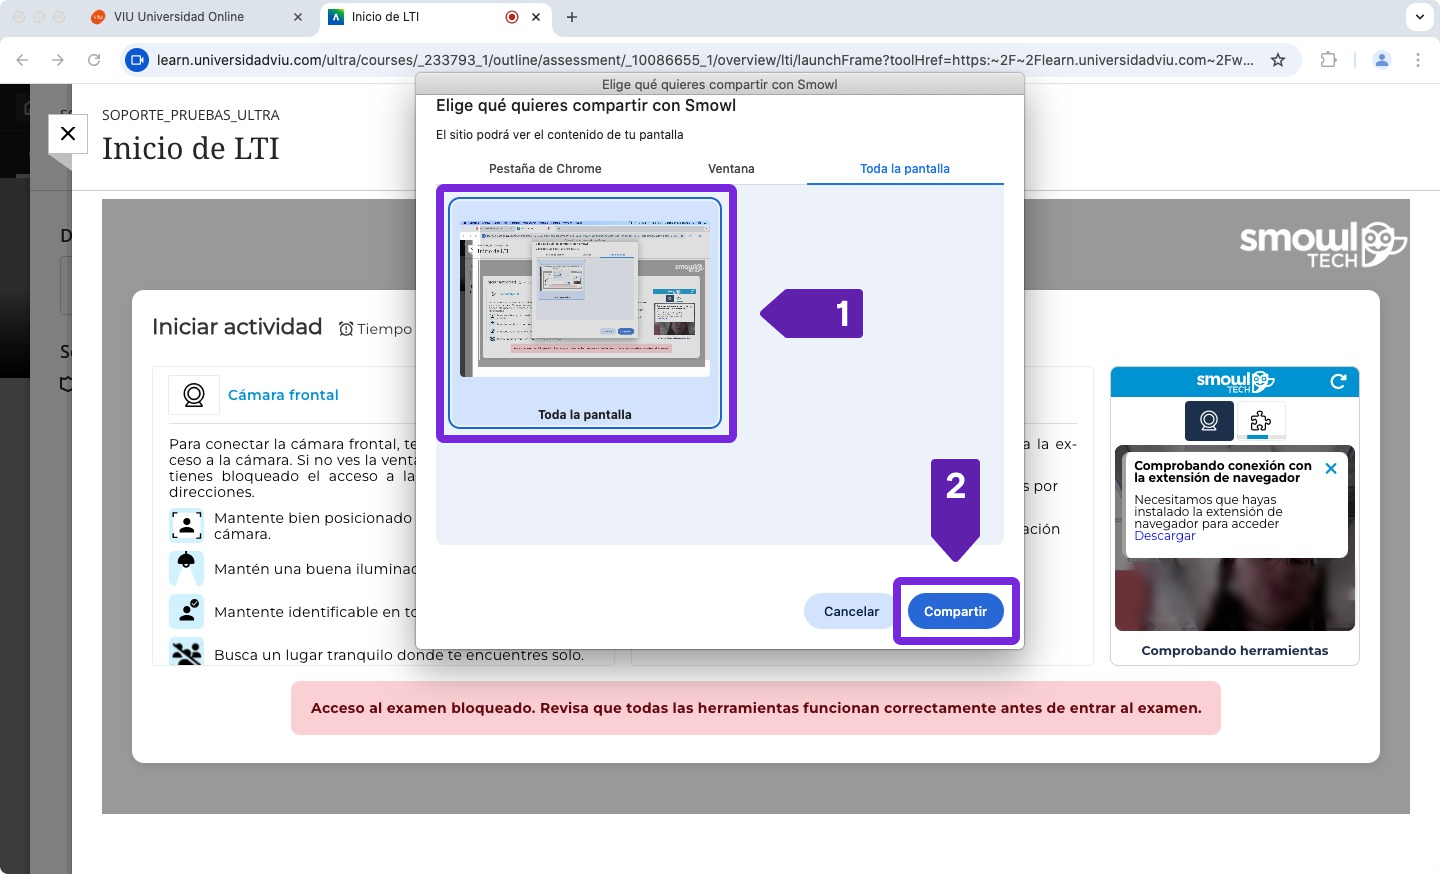Open Chrome extensions puzzle icon
The image size is (1440, 874).
click(x=1328, y=60)
